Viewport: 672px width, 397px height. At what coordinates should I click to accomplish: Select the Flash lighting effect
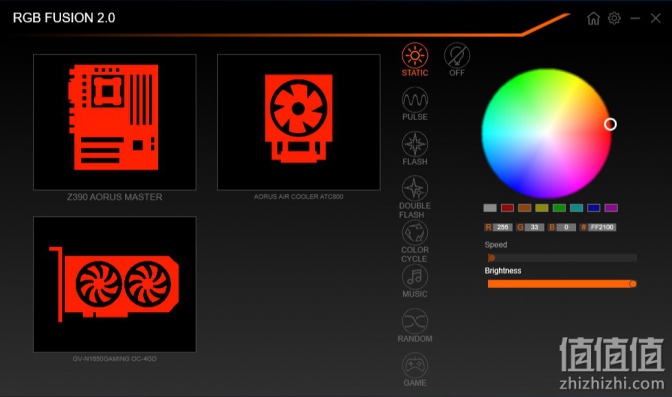click(414, 148)
